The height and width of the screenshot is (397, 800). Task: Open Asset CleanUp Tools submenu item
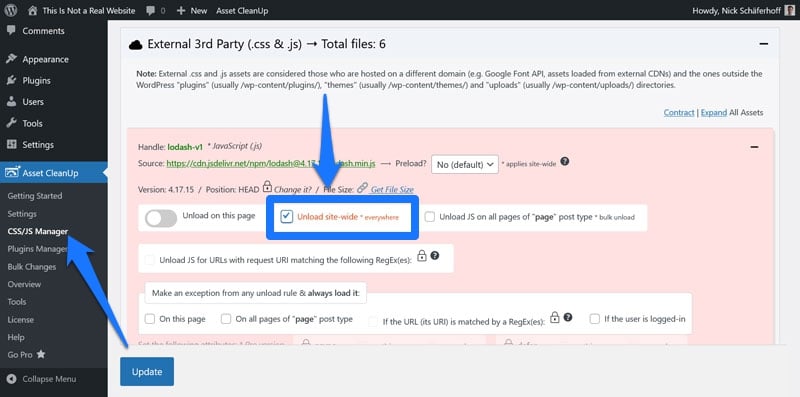[x=16, y=302]
